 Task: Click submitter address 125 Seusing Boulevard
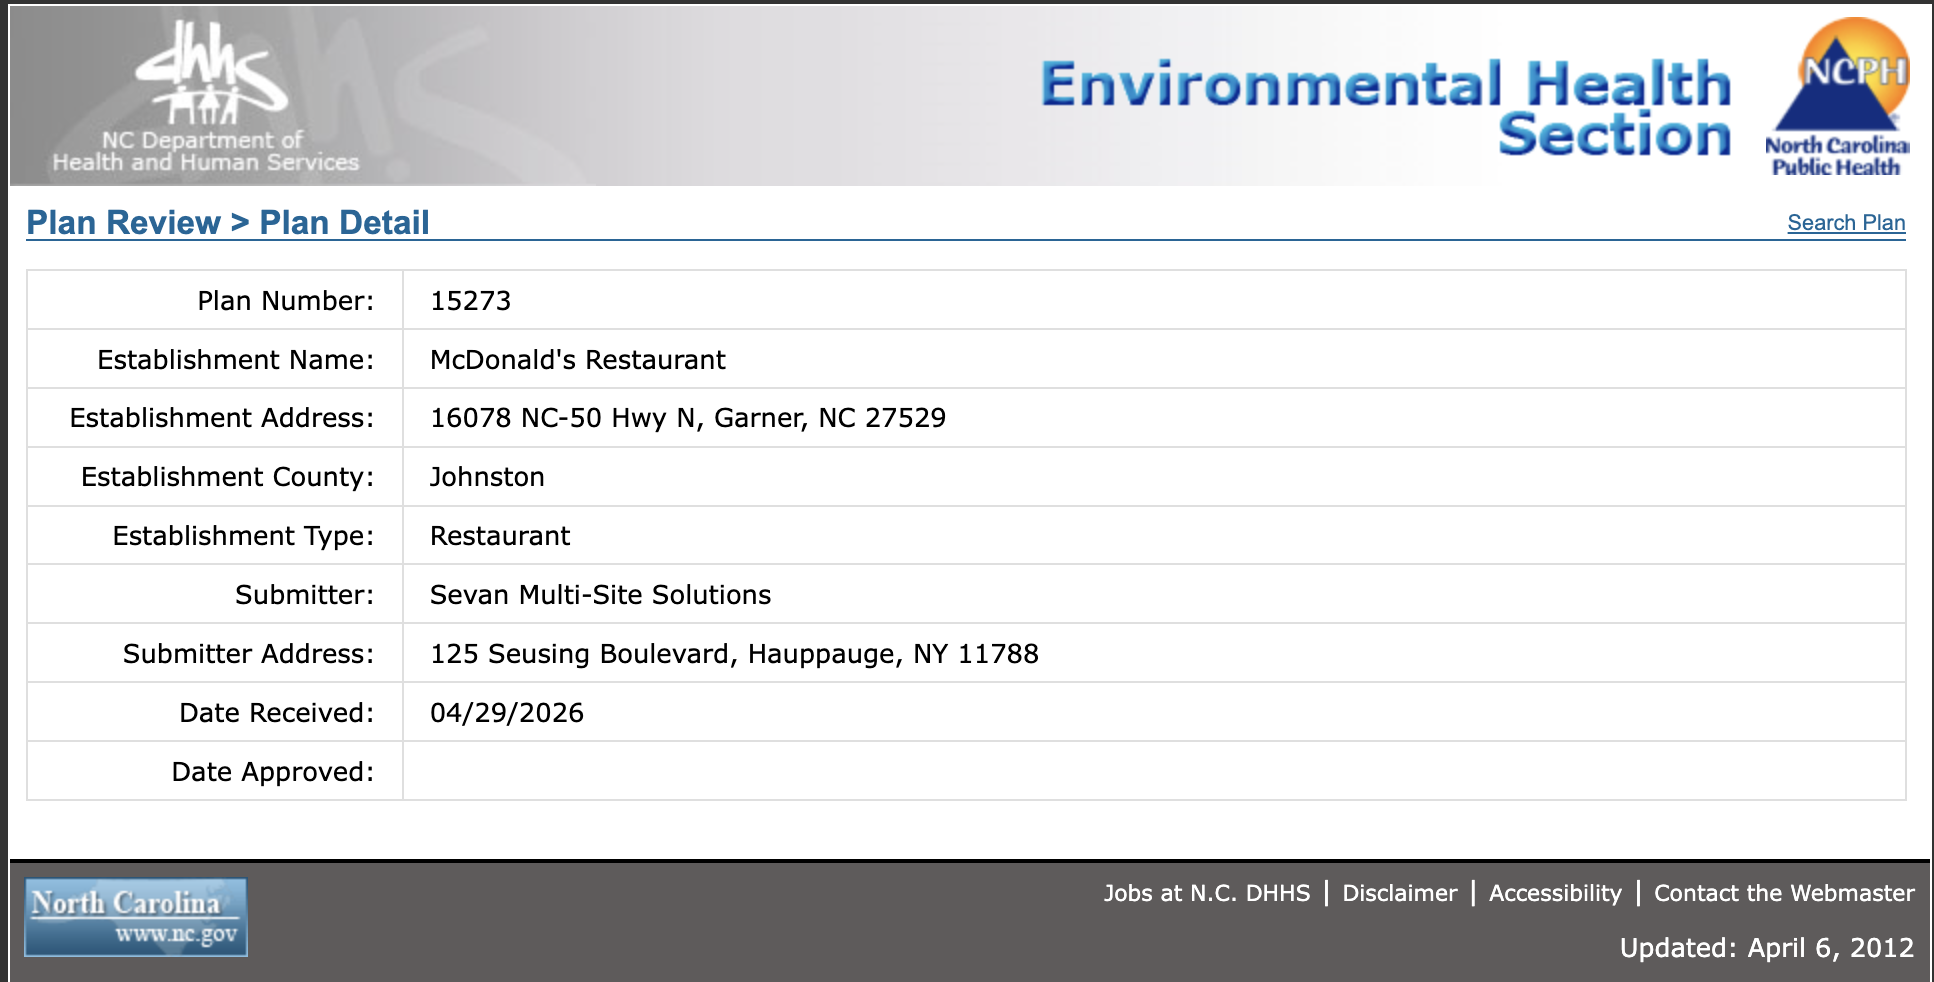[x=734, y=654]
